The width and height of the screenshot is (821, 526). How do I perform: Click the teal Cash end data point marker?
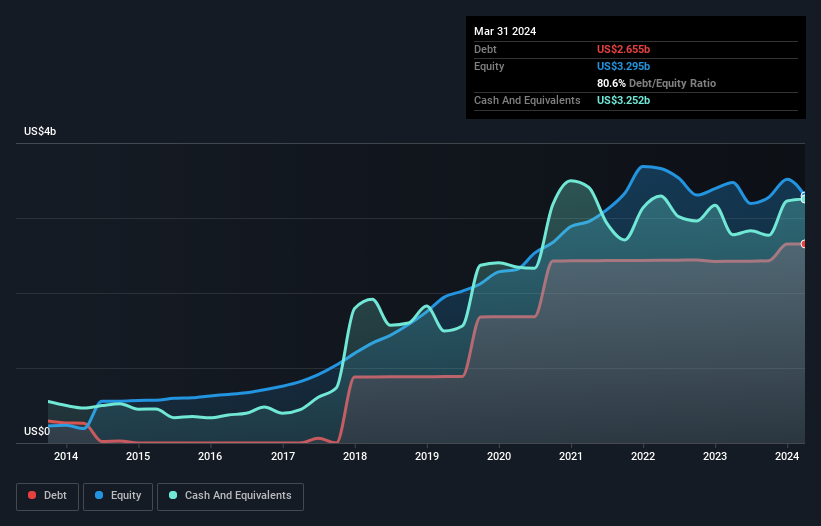point(804,199)
